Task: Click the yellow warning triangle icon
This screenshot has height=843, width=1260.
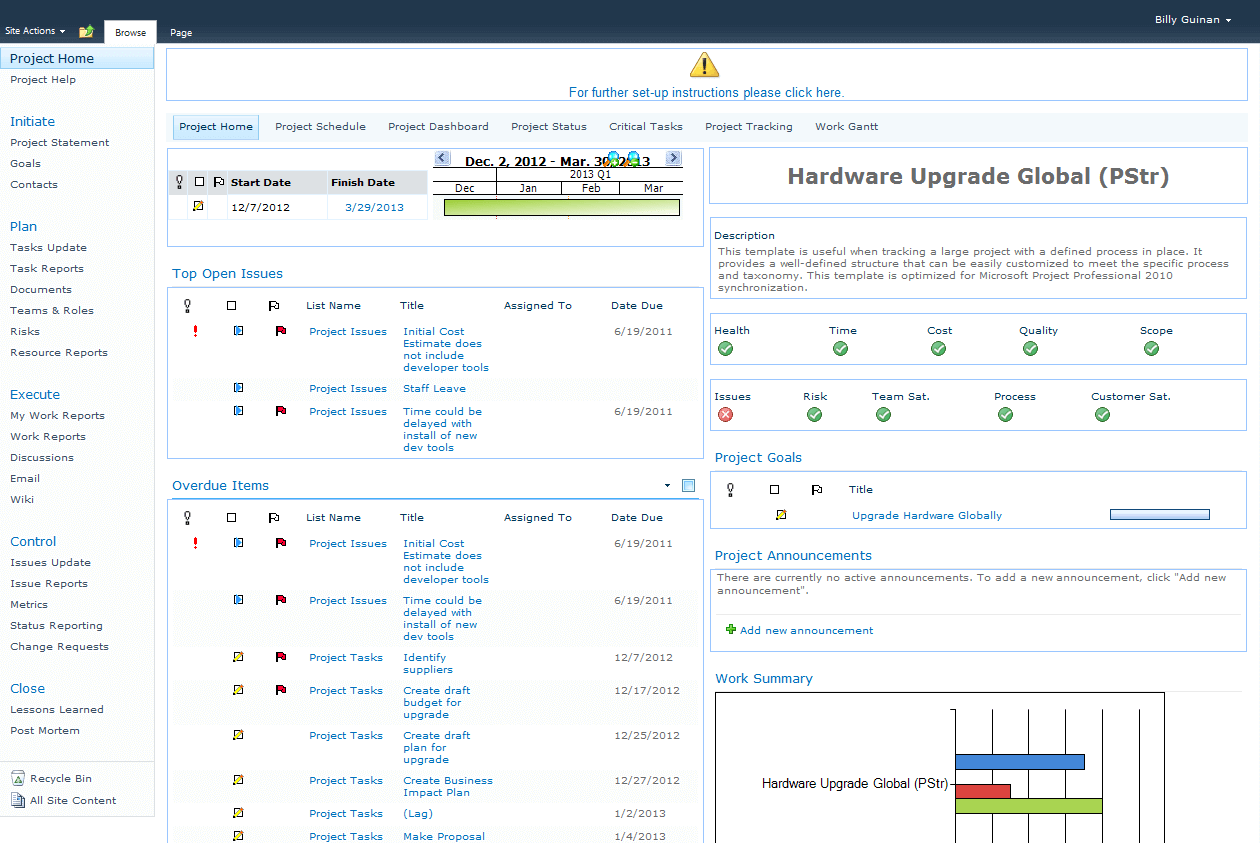Action: (x=704, y=66)
